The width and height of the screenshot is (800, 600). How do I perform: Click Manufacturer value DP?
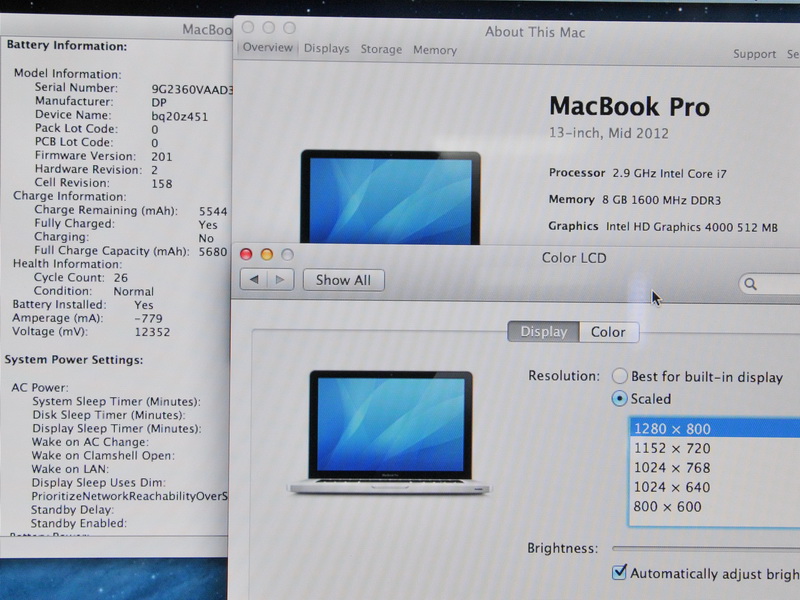point(159,103)
